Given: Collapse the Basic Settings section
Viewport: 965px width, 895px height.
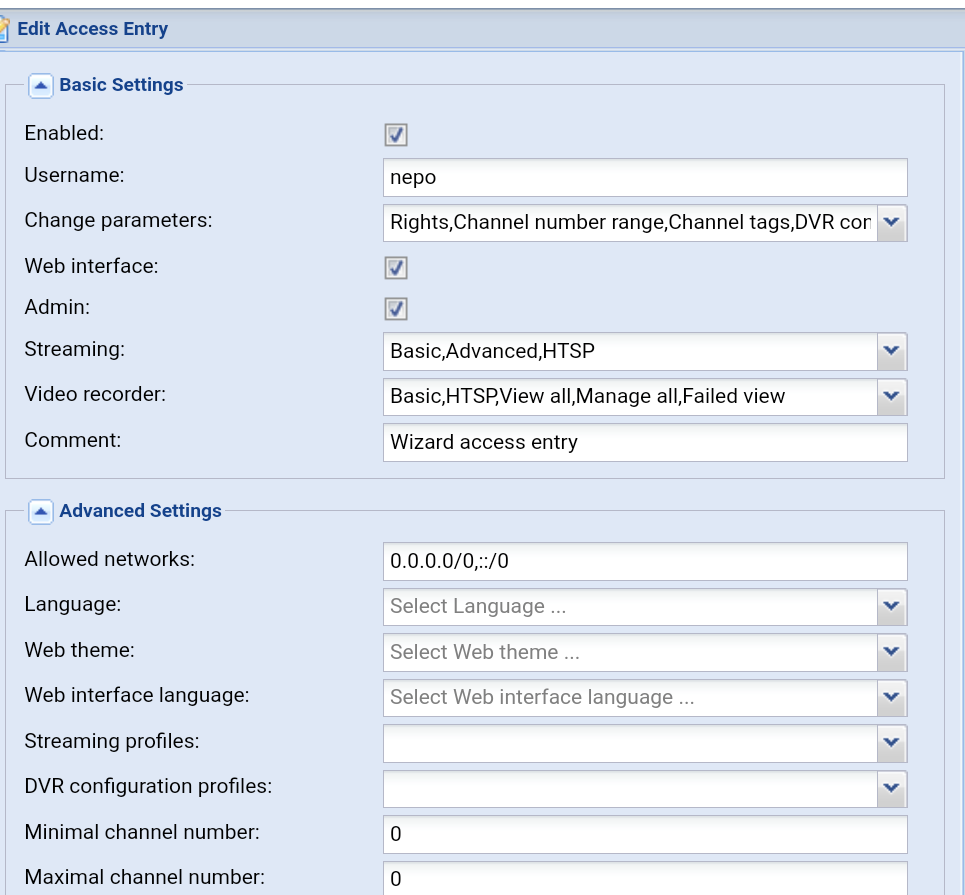Looking at the screenshot, I should pos(41,86).
